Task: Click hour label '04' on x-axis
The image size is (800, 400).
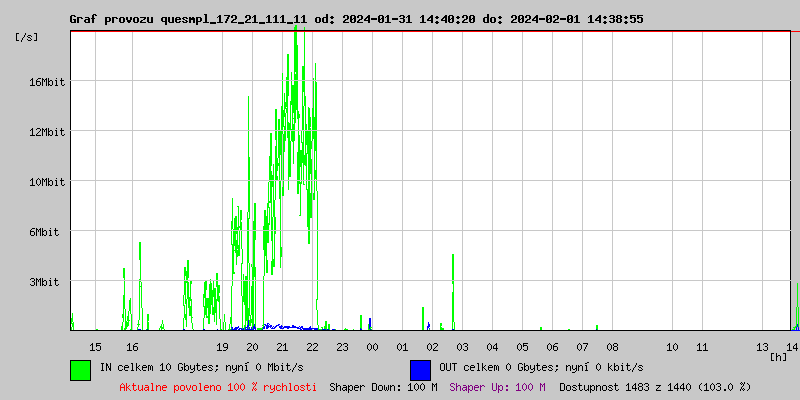Action: point(492,347)
